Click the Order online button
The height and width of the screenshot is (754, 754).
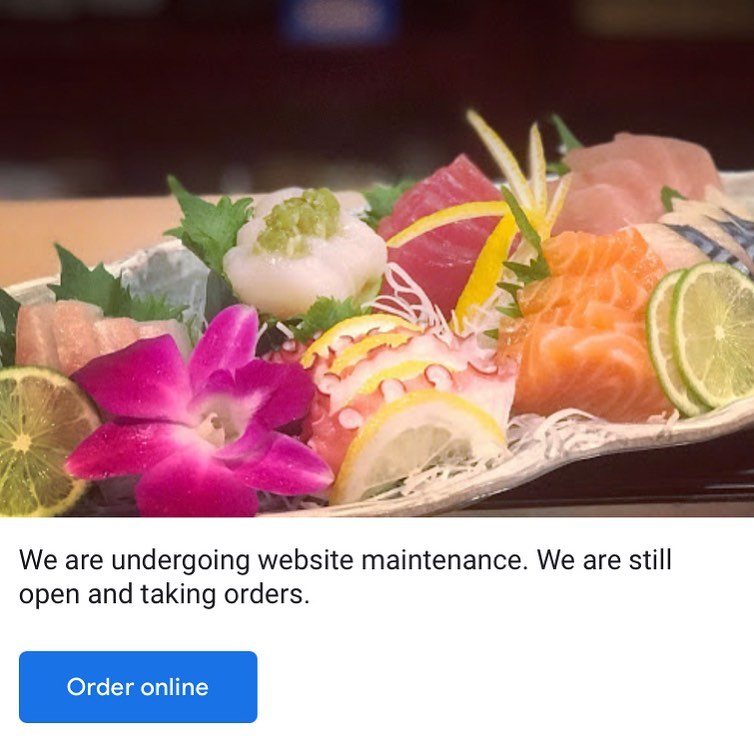[x=138, y=687]
